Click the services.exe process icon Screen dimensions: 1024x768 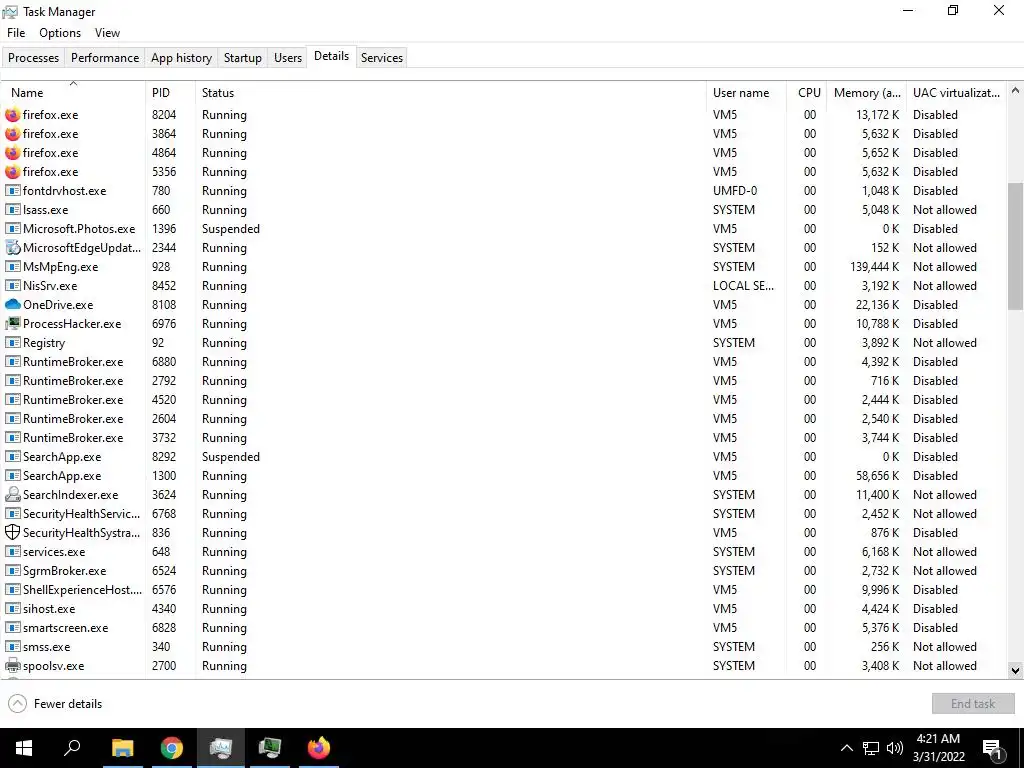pos(12,551)
